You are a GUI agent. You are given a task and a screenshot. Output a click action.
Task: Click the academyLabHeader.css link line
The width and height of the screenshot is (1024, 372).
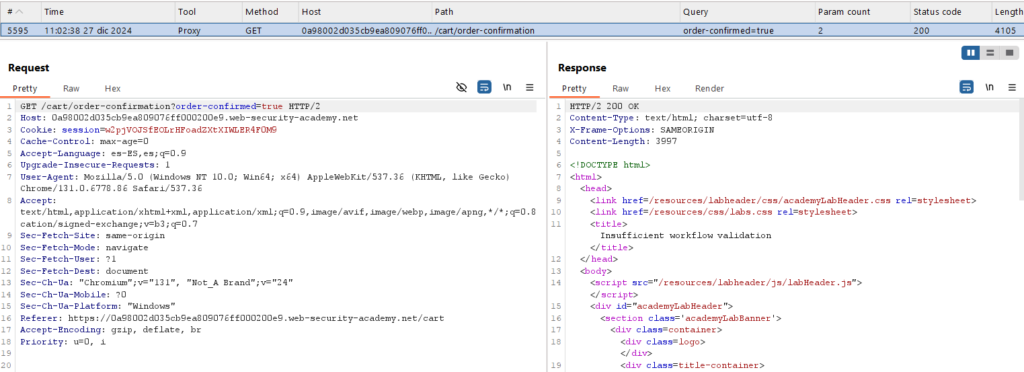point(782,200)
